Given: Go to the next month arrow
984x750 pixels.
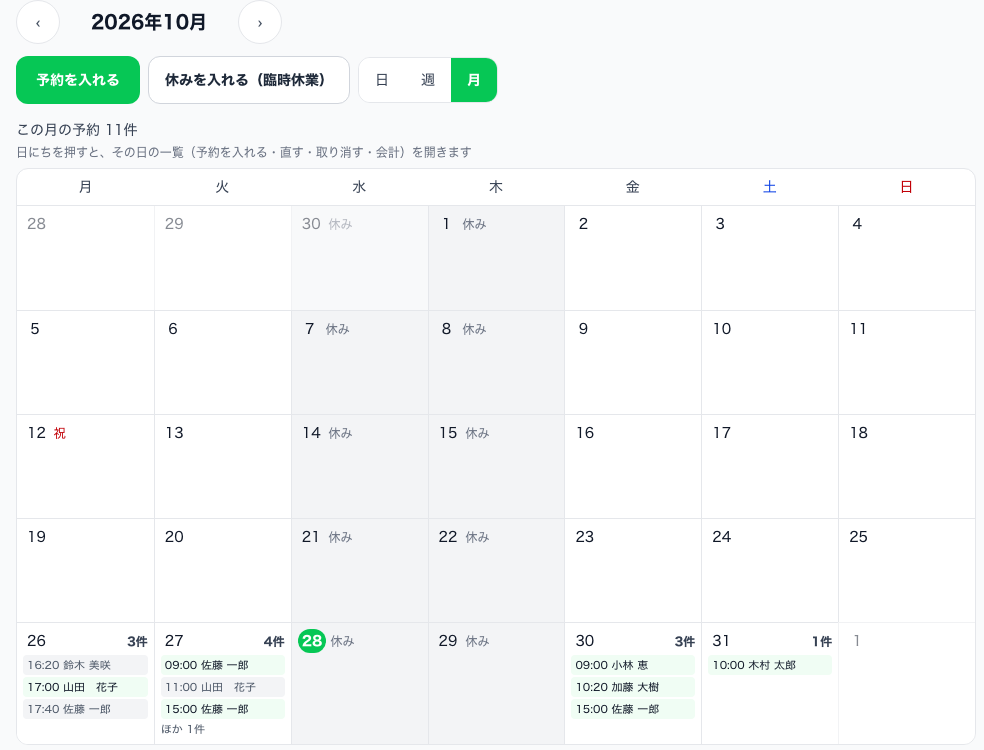Looking at the screenshot, I should (260, 23).
